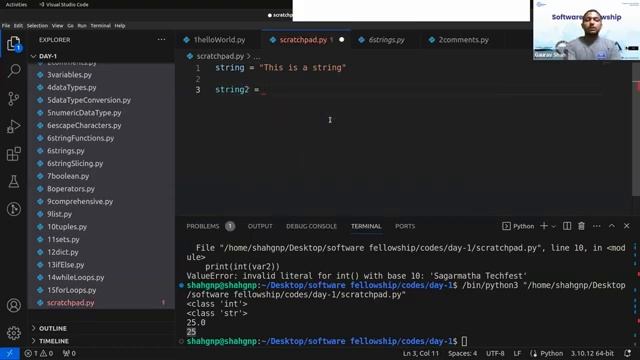This screenshot has width=640, height=360.
Task: Switch to the DEBUG CONSOLE tab
Action: [x=311, y=226]
